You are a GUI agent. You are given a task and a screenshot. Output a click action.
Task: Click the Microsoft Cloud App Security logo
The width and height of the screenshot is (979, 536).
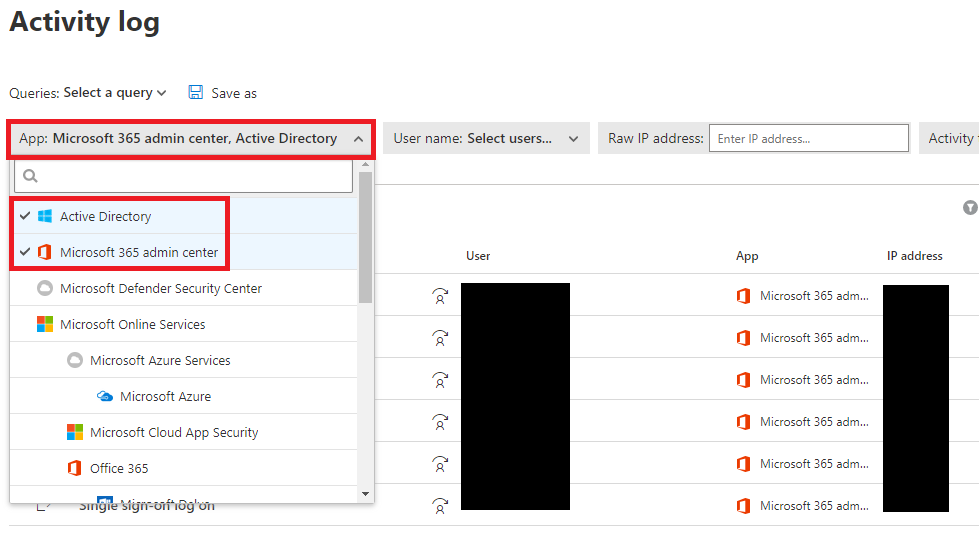(75, 432)
